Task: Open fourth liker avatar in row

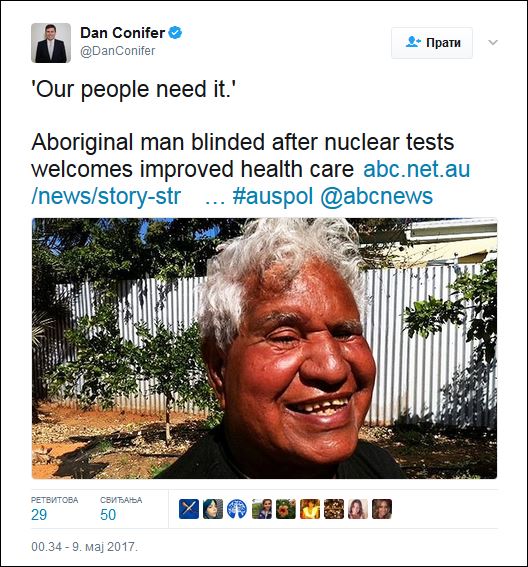Action: [261, 509]
